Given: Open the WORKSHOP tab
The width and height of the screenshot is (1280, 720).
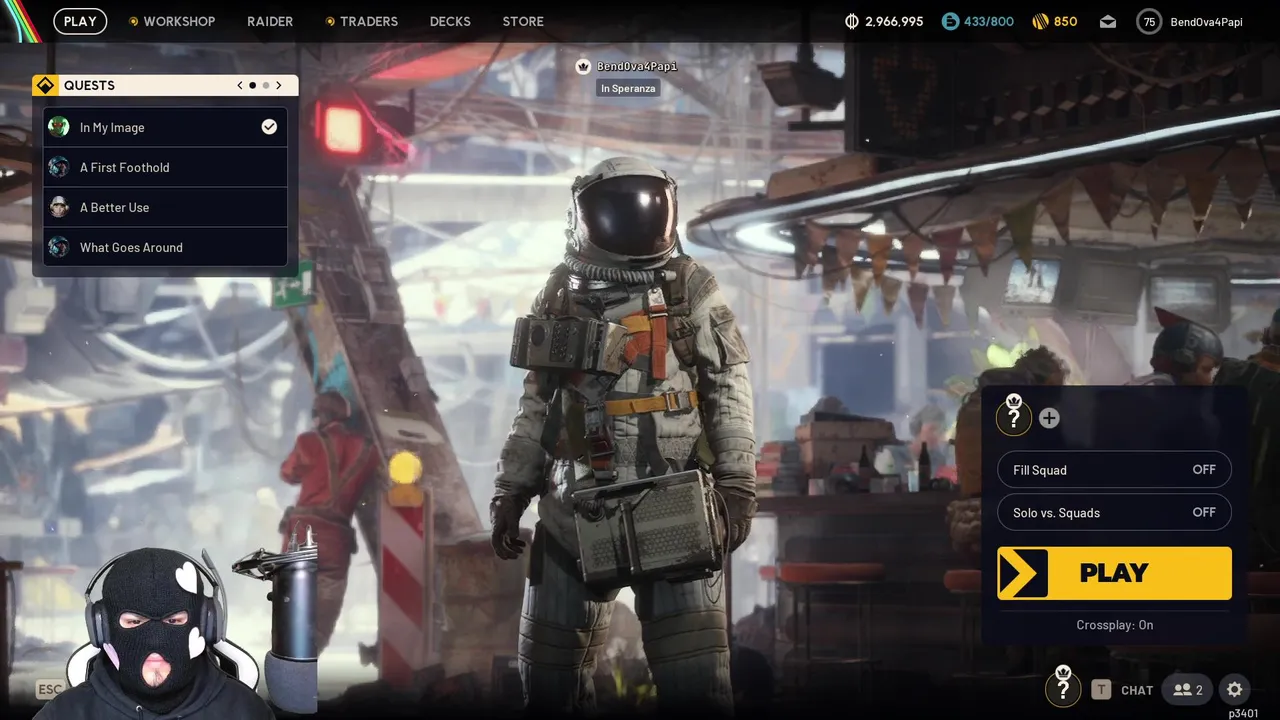Looking at the screenshot, I should [x=179, y=21].
